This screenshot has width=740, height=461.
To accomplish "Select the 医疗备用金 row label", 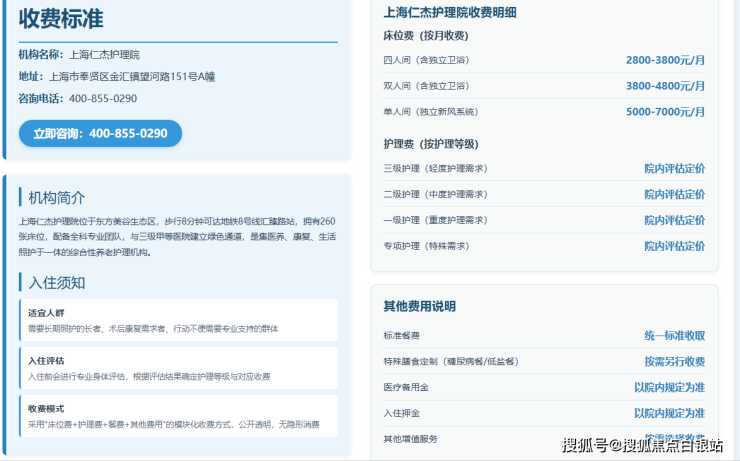I will click(406, 388).
